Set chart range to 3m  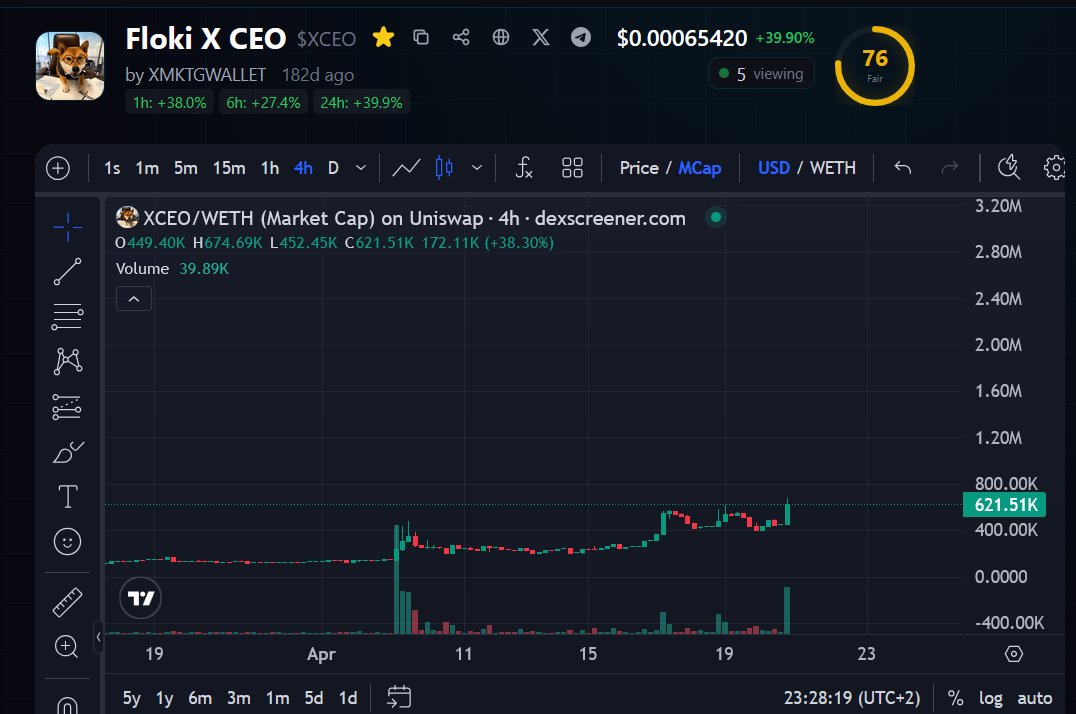pyautogui.click(x=239, y=698)
